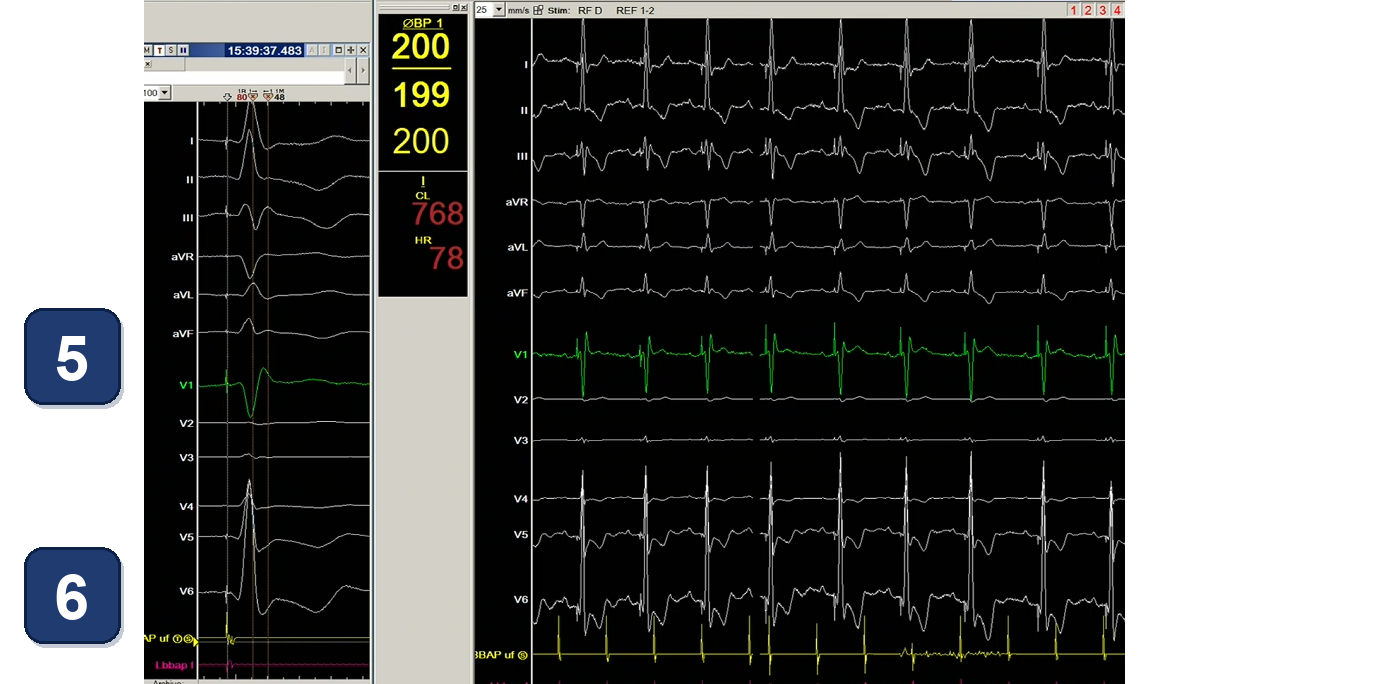Select the RF D stim channel
The height and width of the screenshot is (684, 1385).
coord(588,10)
